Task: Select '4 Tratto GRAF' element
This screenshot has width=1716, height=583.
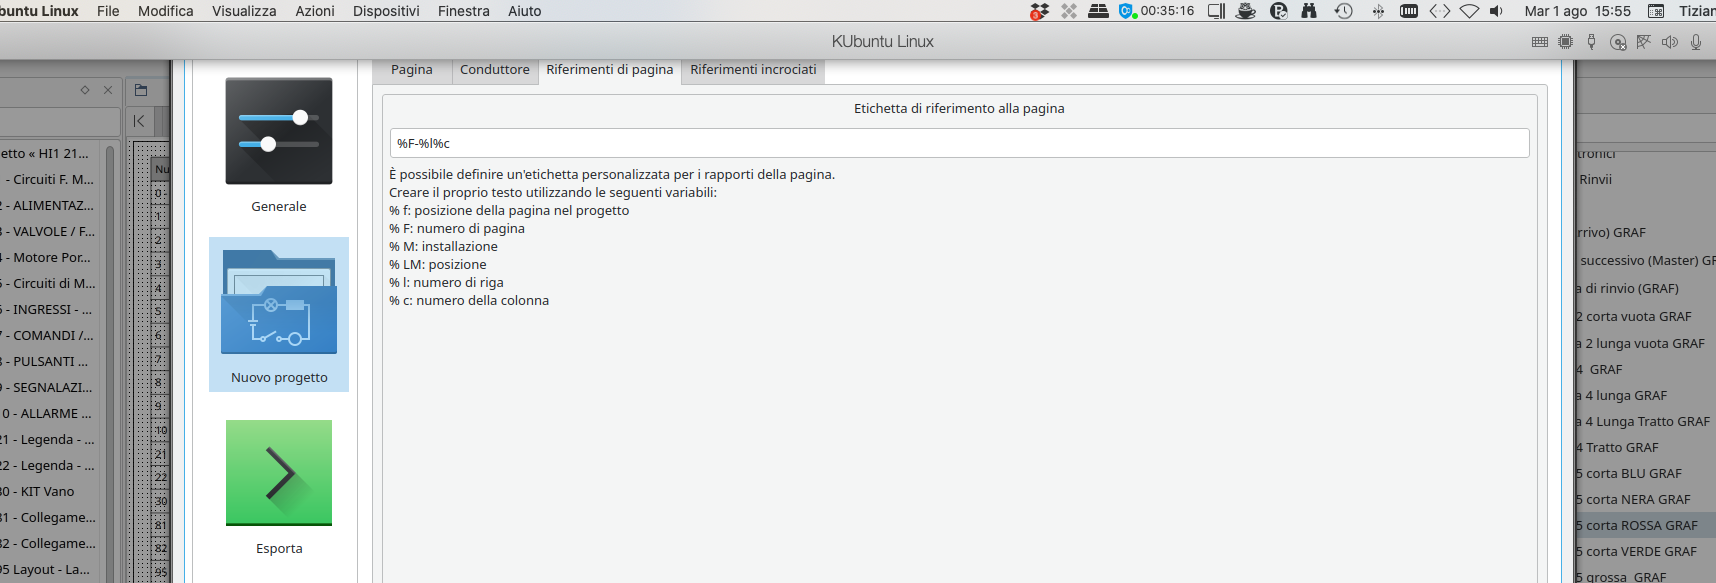Action: click(1618, 447)
